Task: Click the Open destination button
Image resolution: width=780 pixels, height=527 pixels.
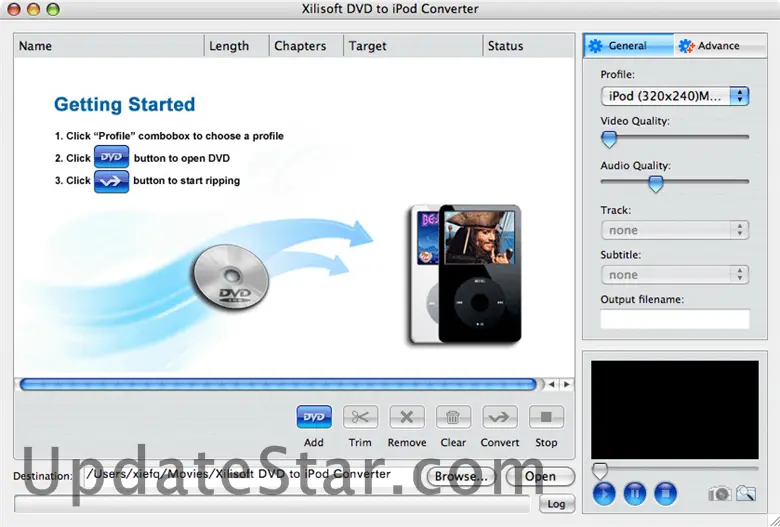Action: coord(540,476)
